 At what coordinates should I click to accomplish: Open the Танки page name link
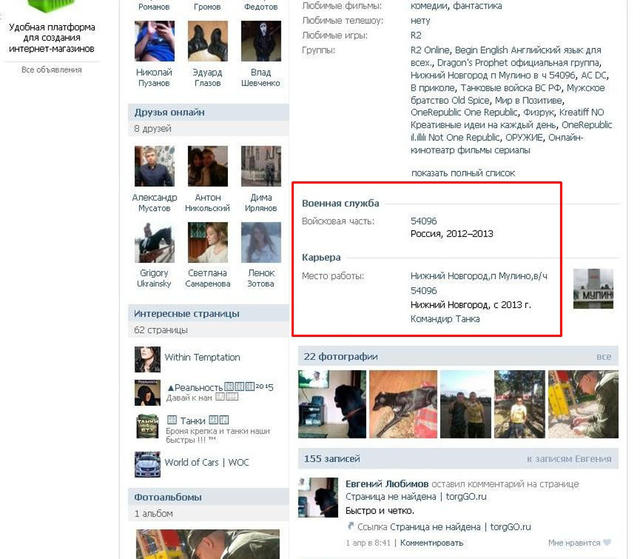192,420
